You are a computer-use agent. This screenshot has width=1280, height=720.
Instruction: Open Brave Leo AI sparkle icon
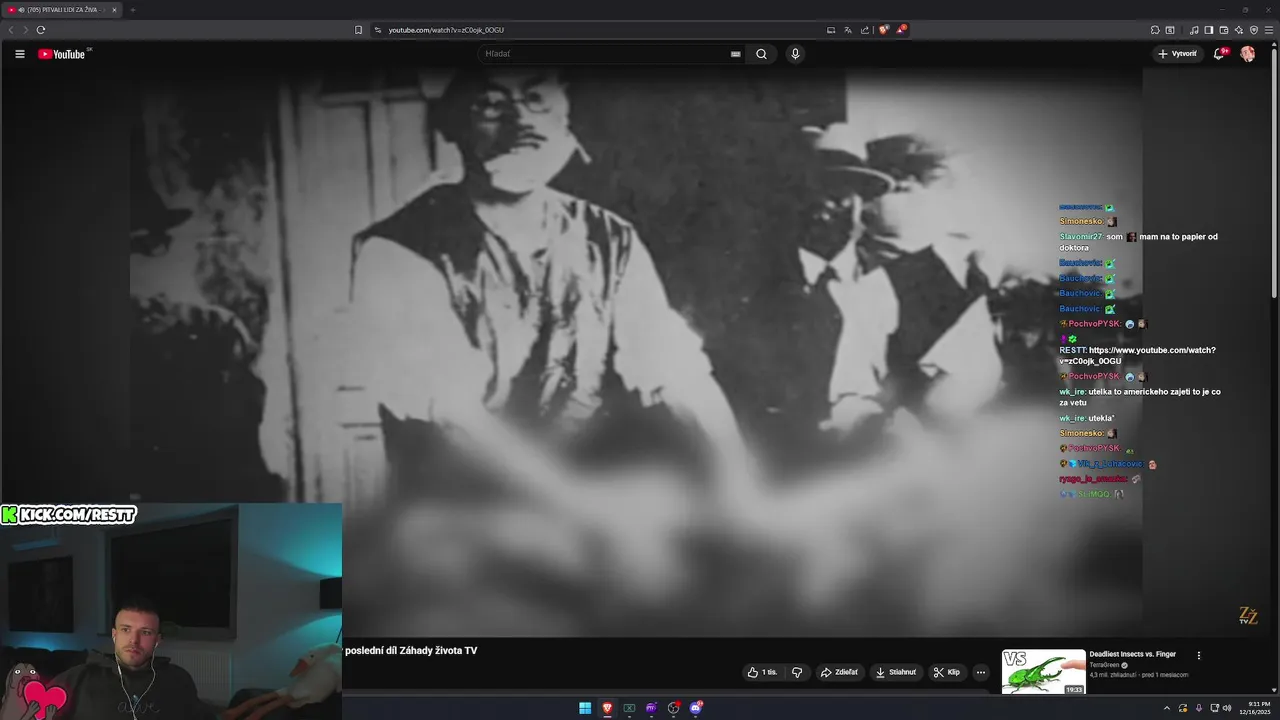click(1239, 30)
